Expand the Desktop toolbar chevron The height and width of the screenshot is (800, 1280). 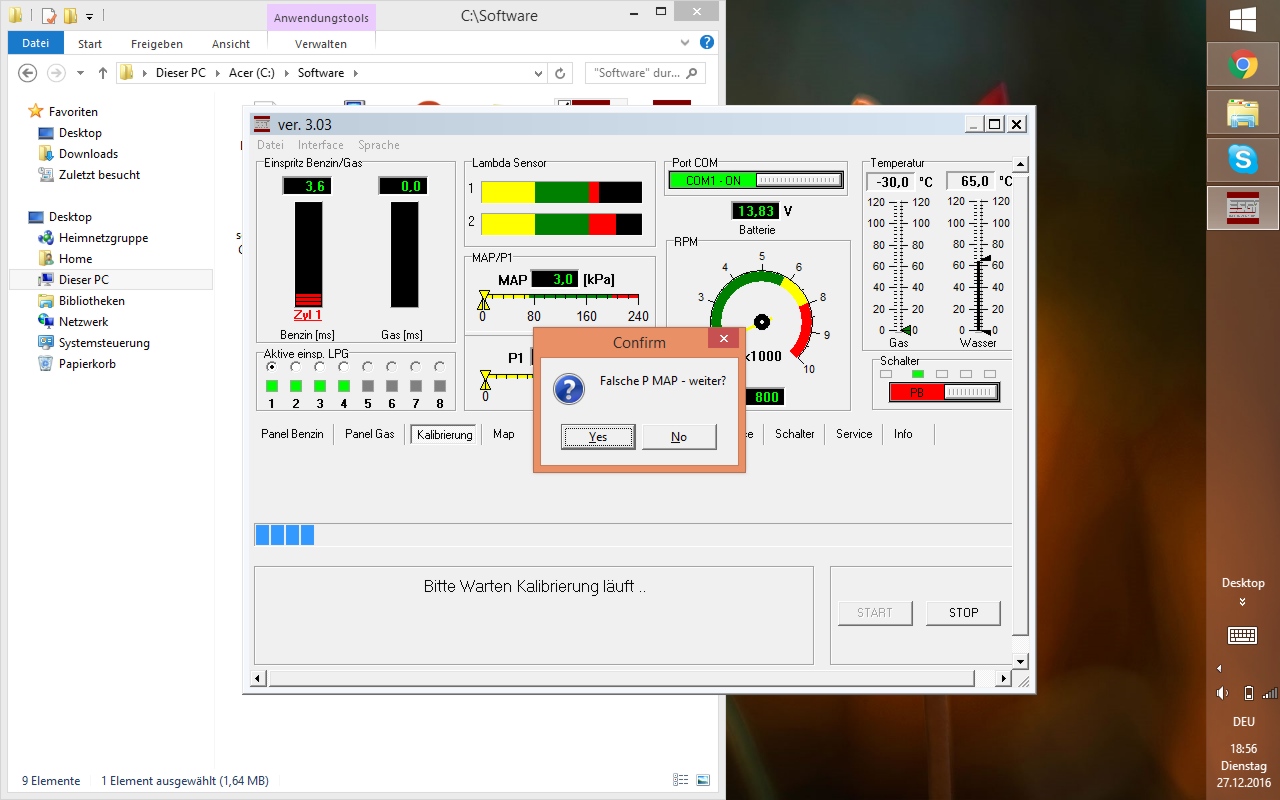tap(1243, 602)
